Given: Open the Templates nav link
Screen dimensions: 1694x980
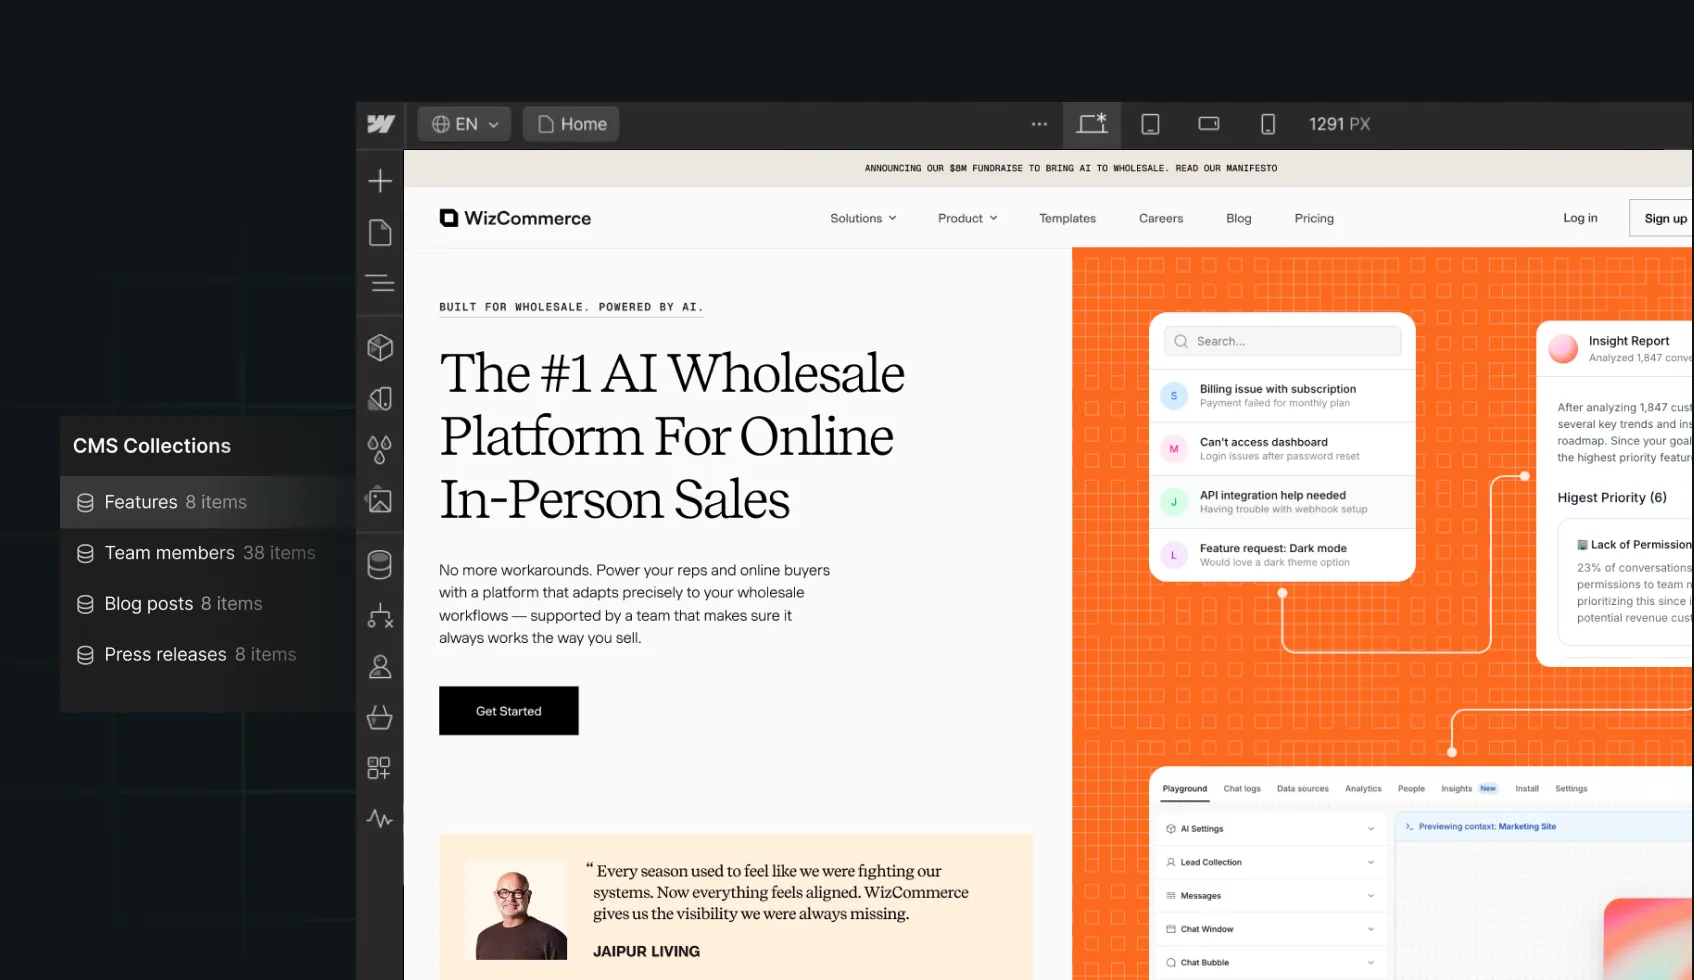Looking at the screenshot, I should pyautogui.click(x=1067, y=218).
